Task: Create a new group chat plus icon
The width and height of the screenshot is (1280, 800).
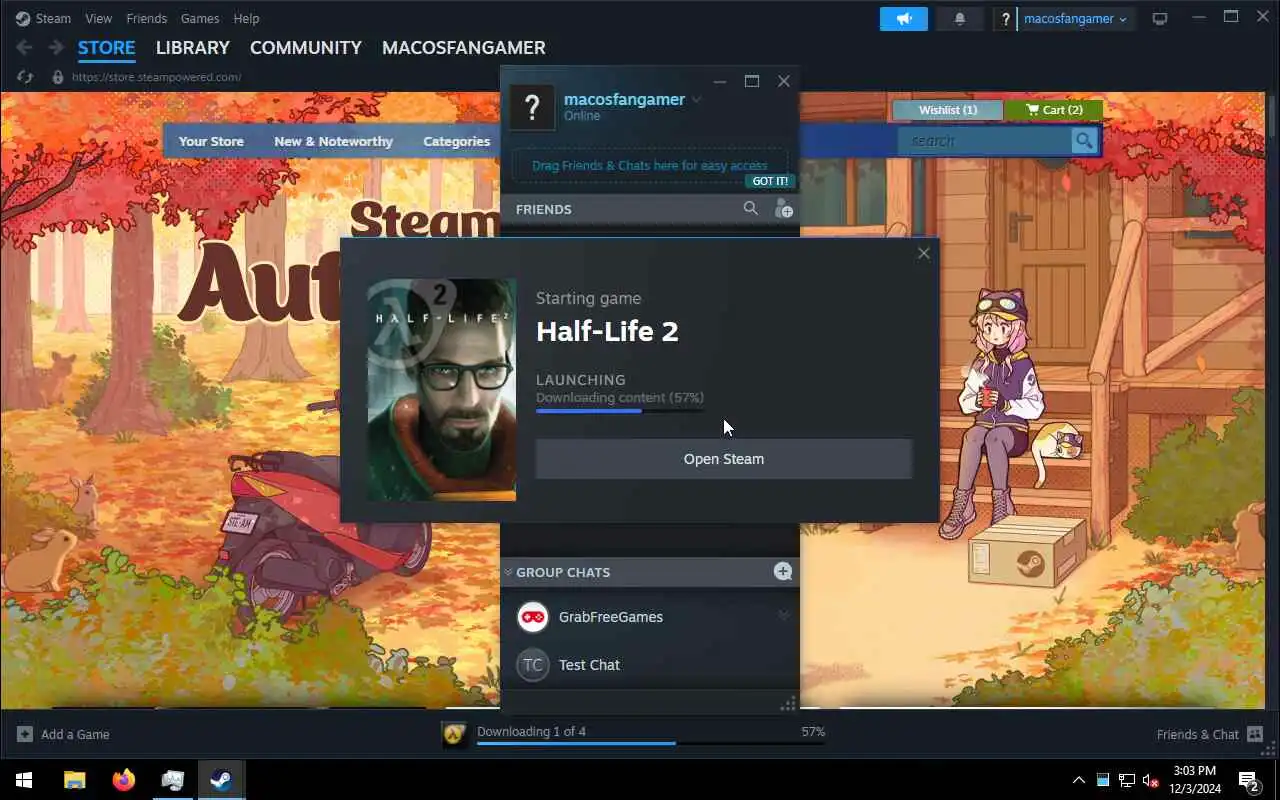Action: pyautogui.click(x=783, y=571)
